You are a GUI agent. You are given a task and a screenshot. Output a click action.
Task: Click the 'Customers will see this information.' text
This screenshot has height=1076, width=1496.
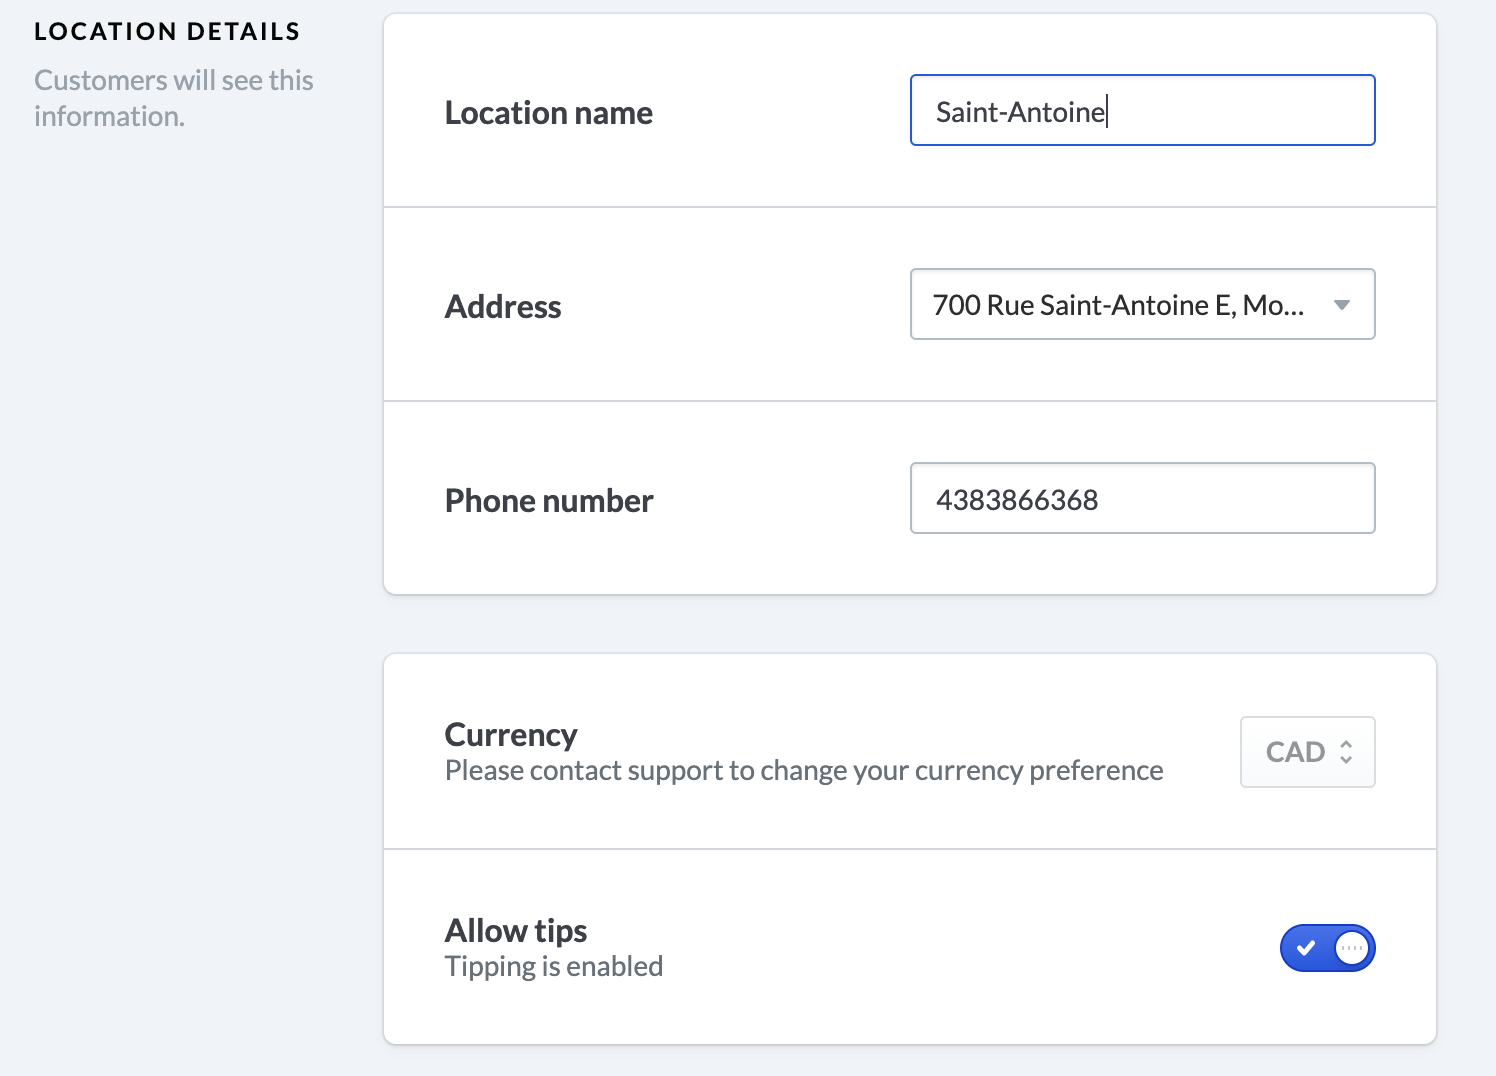[174, 98]
